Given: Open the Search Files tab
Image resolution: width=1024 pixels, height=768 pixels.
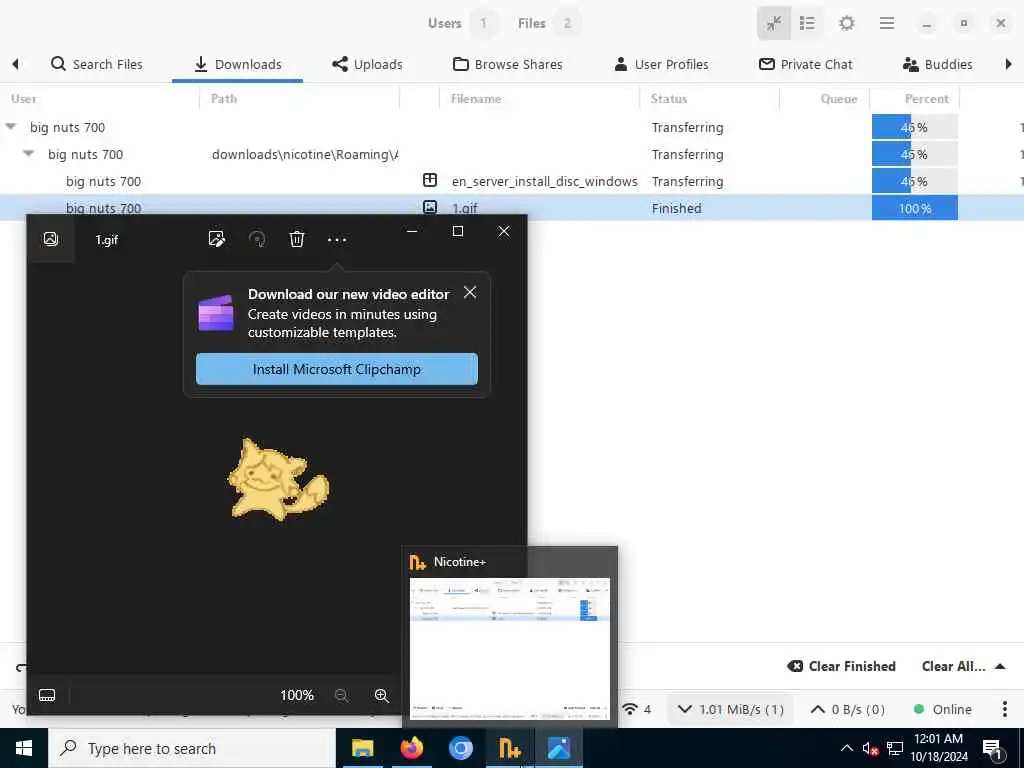Looking at the screenshot, I should pyautogui.click(x=97, y=64).
